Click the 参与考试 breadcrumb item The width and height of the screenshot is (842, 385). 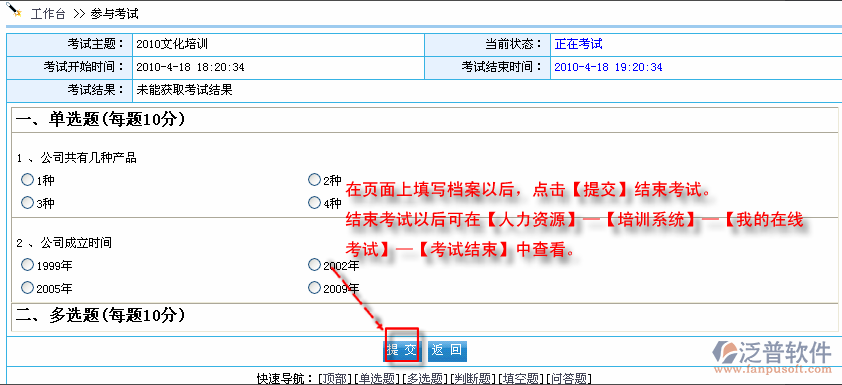click(114, 14)
